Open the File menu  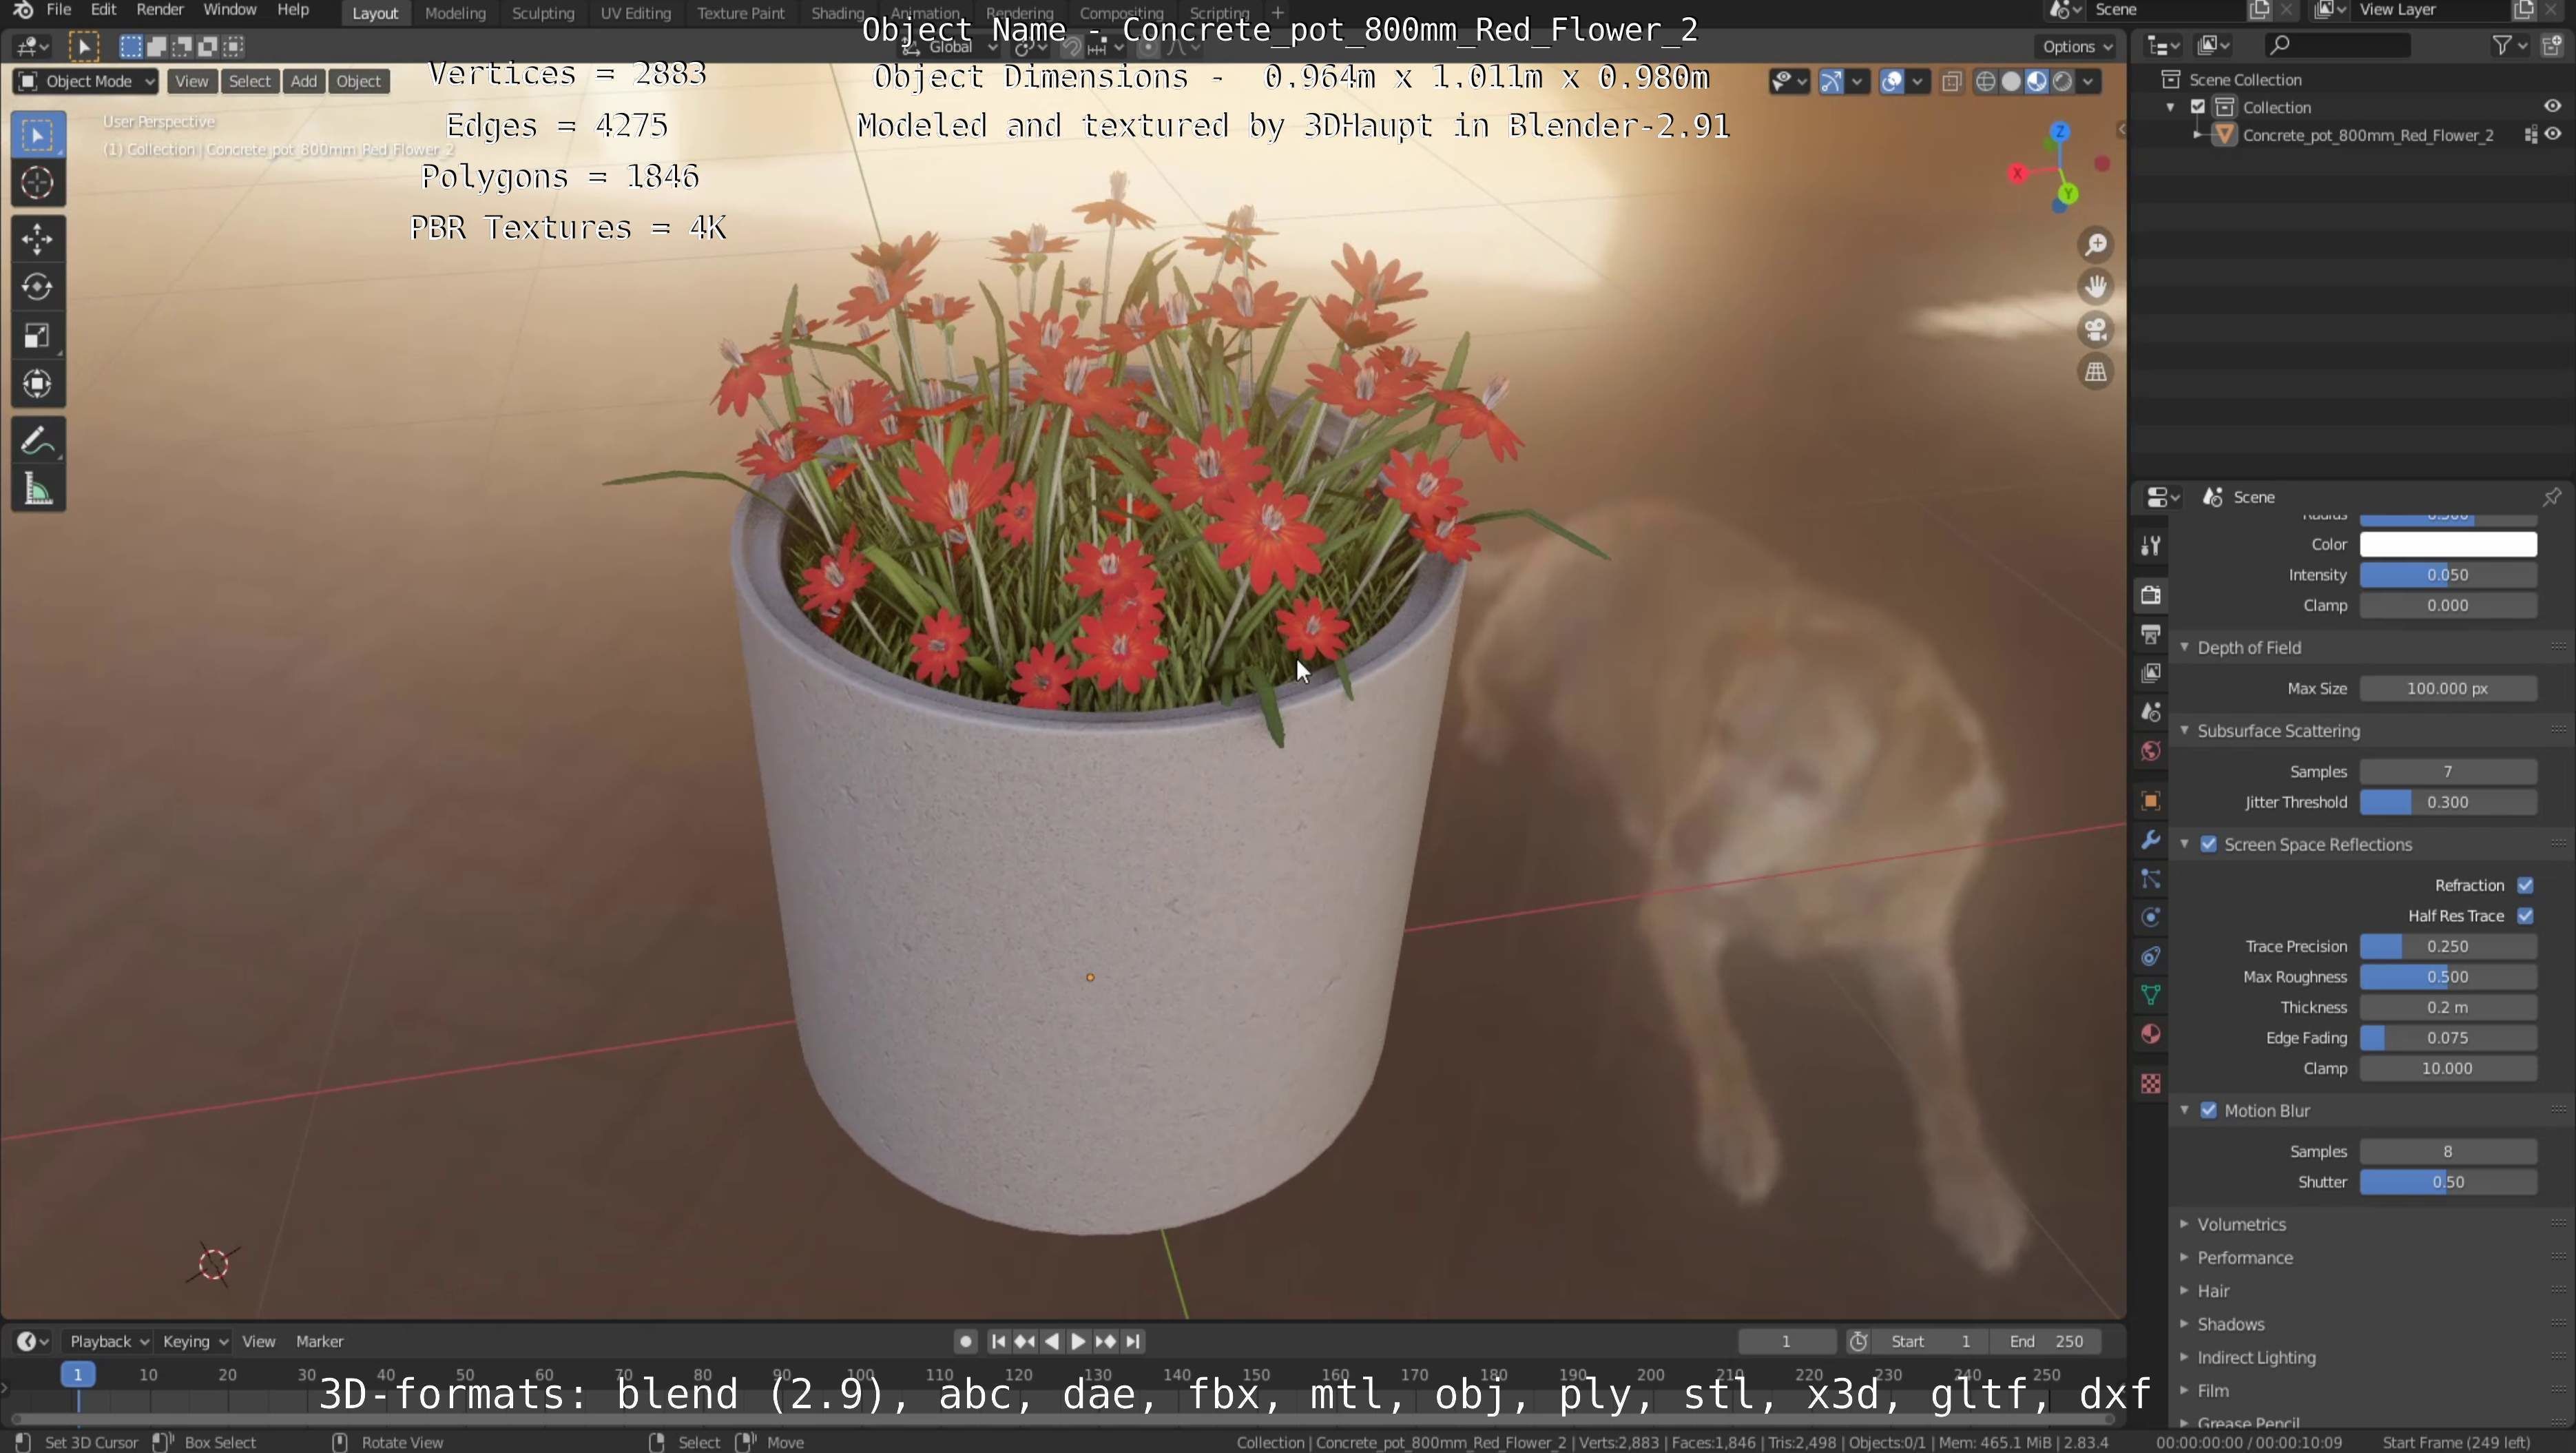[x=58, y=10]
